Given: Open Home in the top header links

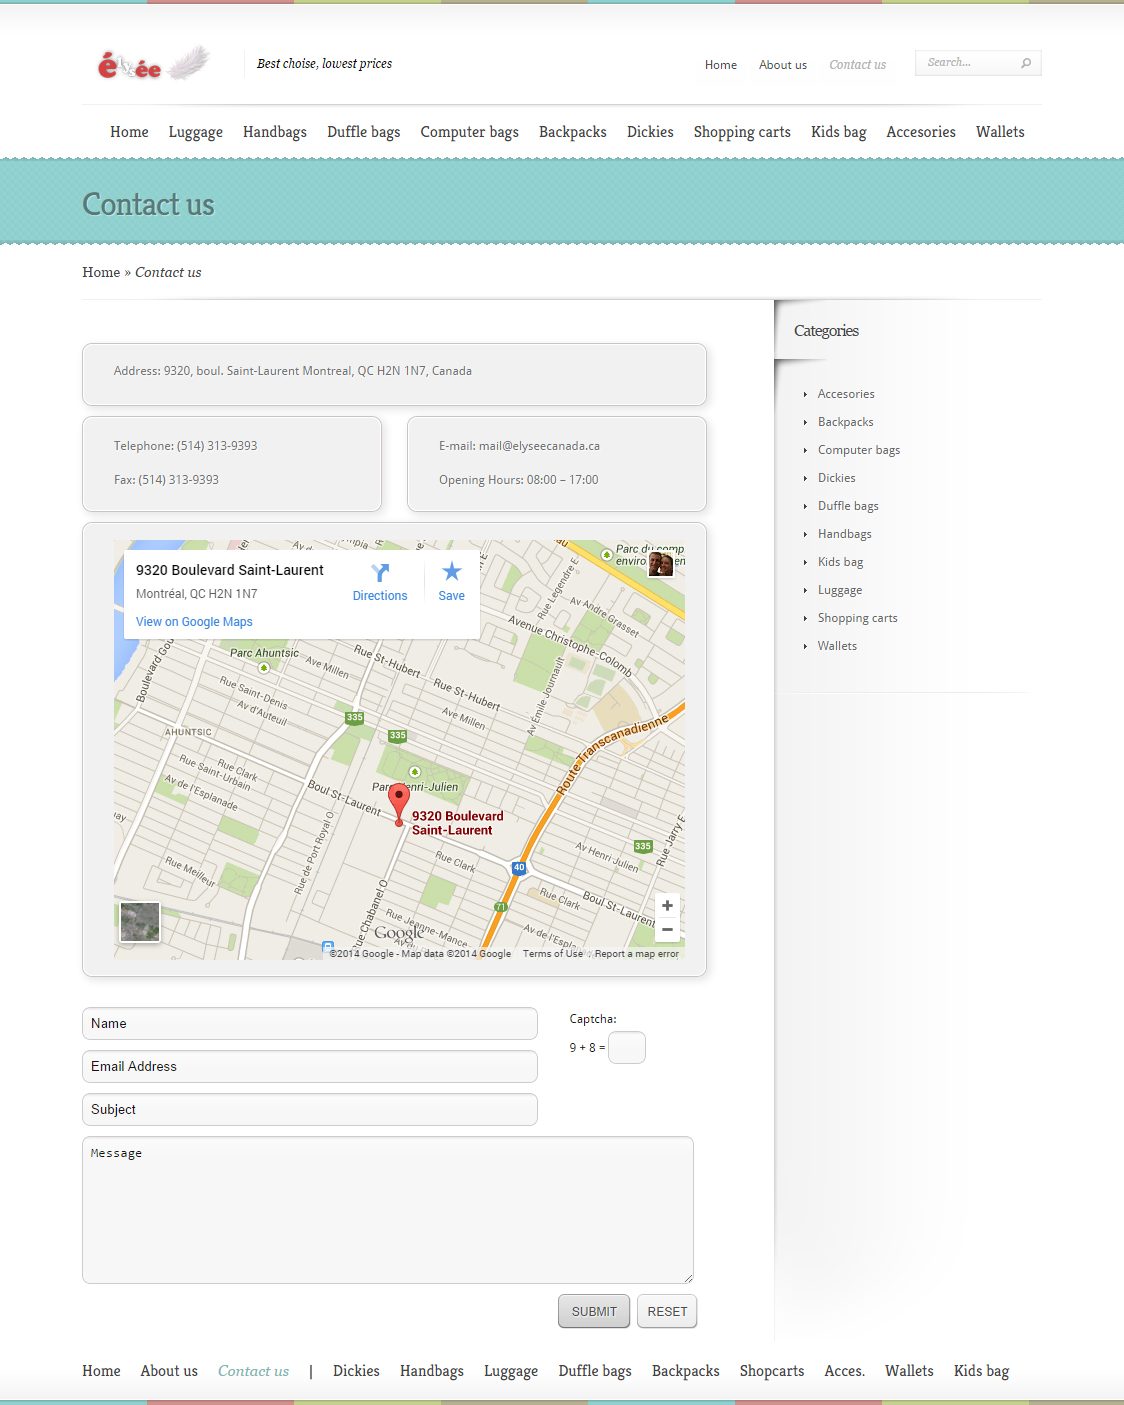Looking at the screenshot, I should click(x=721, y=65).
